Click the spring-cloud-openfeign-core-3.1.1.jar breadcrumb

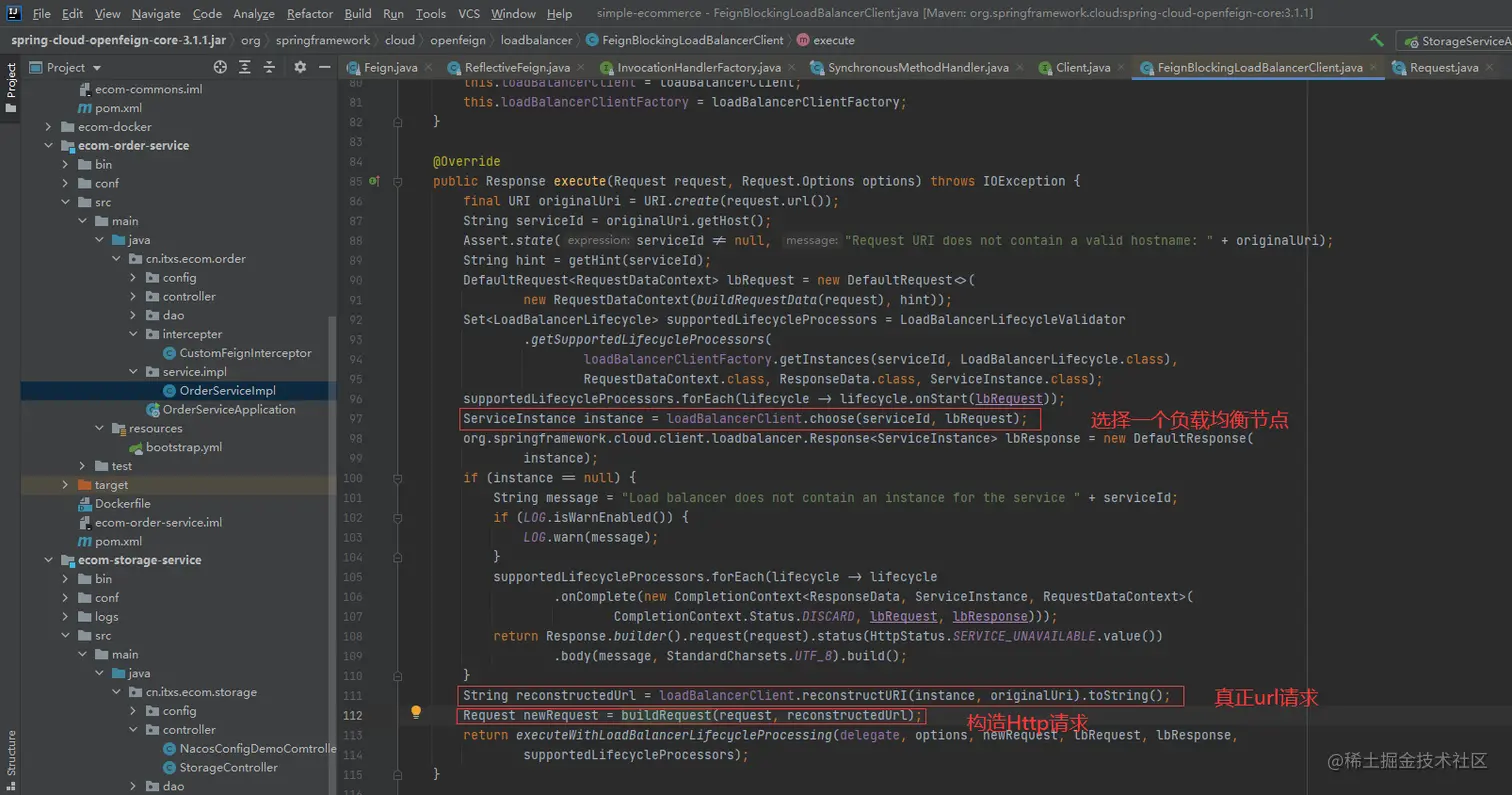pyautogui.click(x=118, y=41)
